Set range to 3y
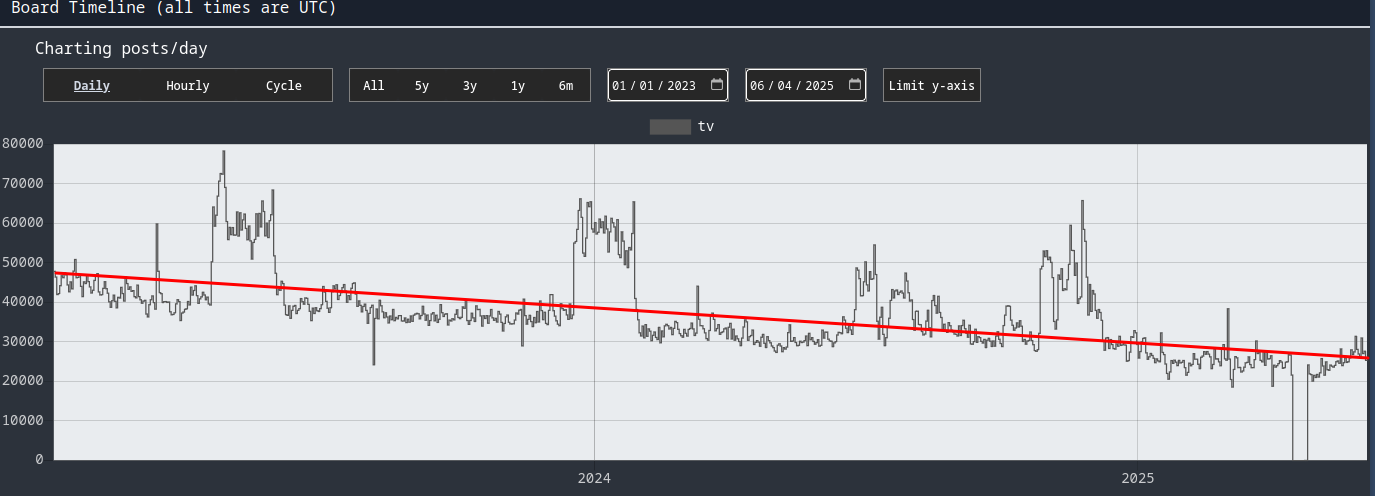Screen dimensions: 1375x496 pyautogui.click(x=470, y=86)
